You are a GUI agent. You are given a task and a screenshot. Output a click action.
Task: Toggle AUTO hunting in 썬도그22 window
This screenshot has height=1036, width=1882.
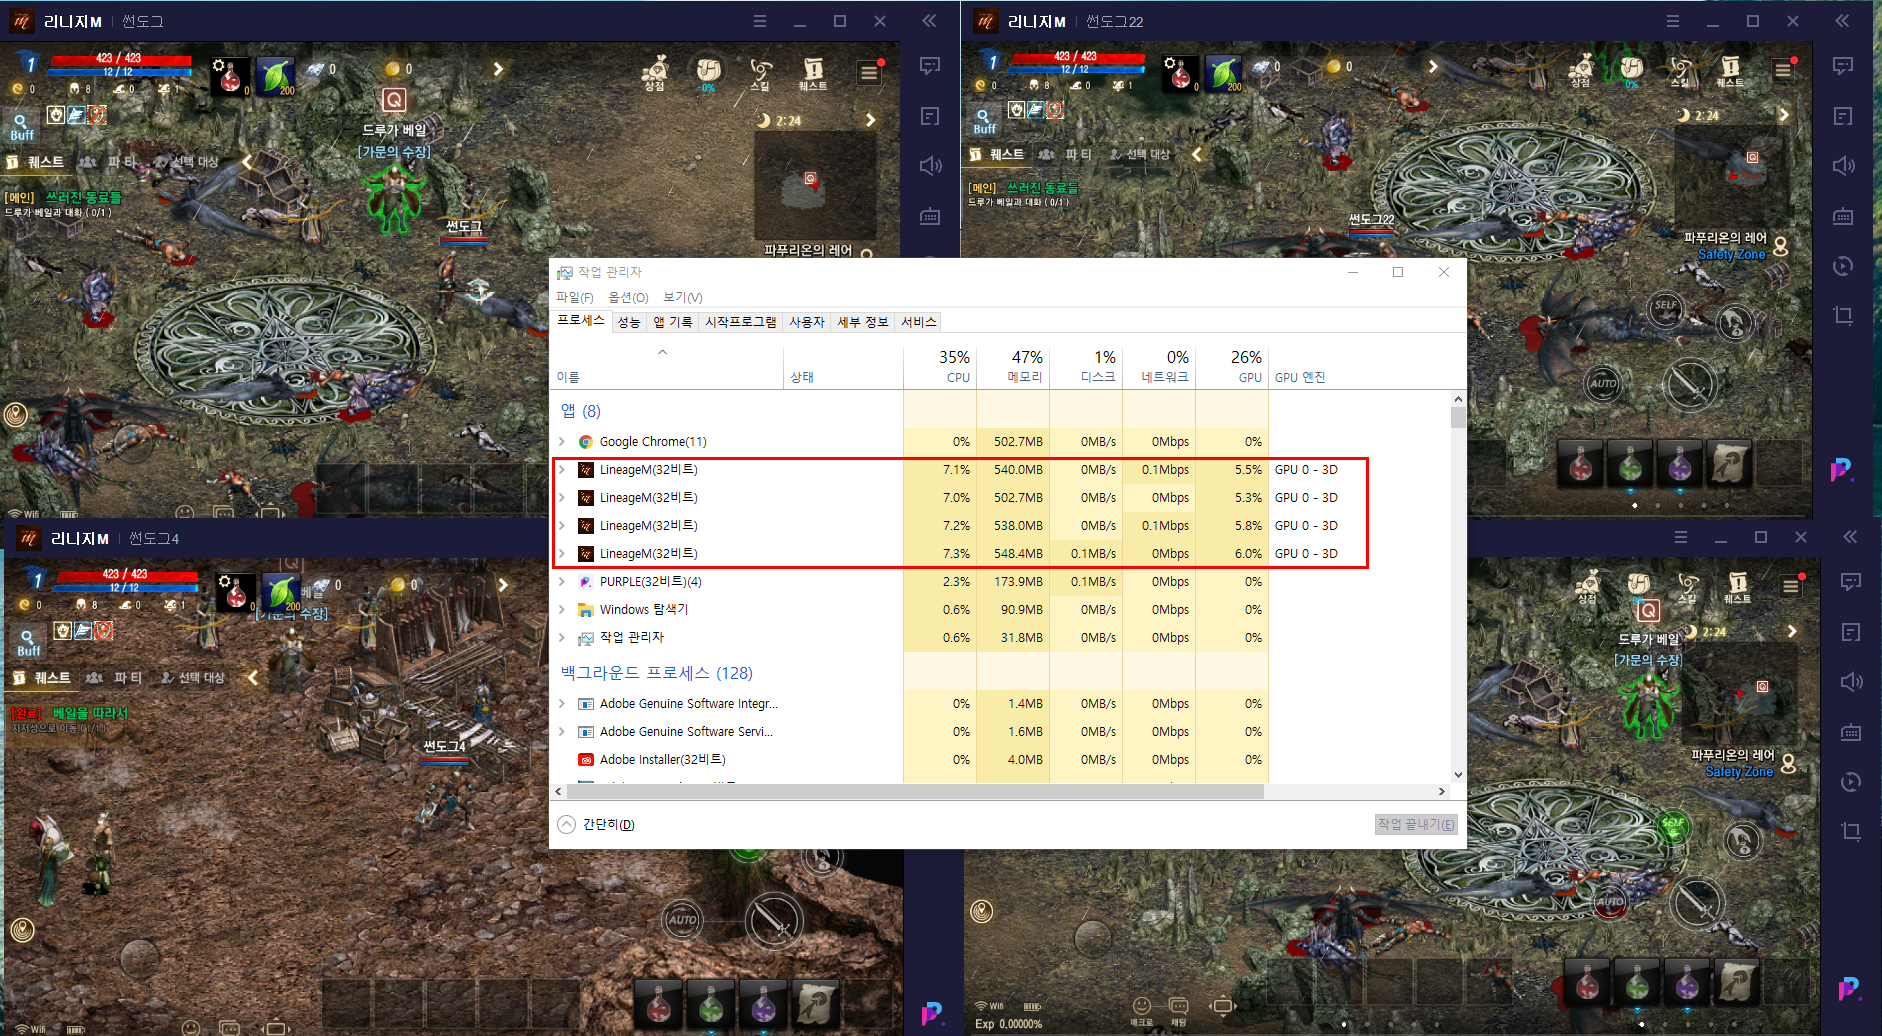pyautogui.click(x=1603, y=384)
